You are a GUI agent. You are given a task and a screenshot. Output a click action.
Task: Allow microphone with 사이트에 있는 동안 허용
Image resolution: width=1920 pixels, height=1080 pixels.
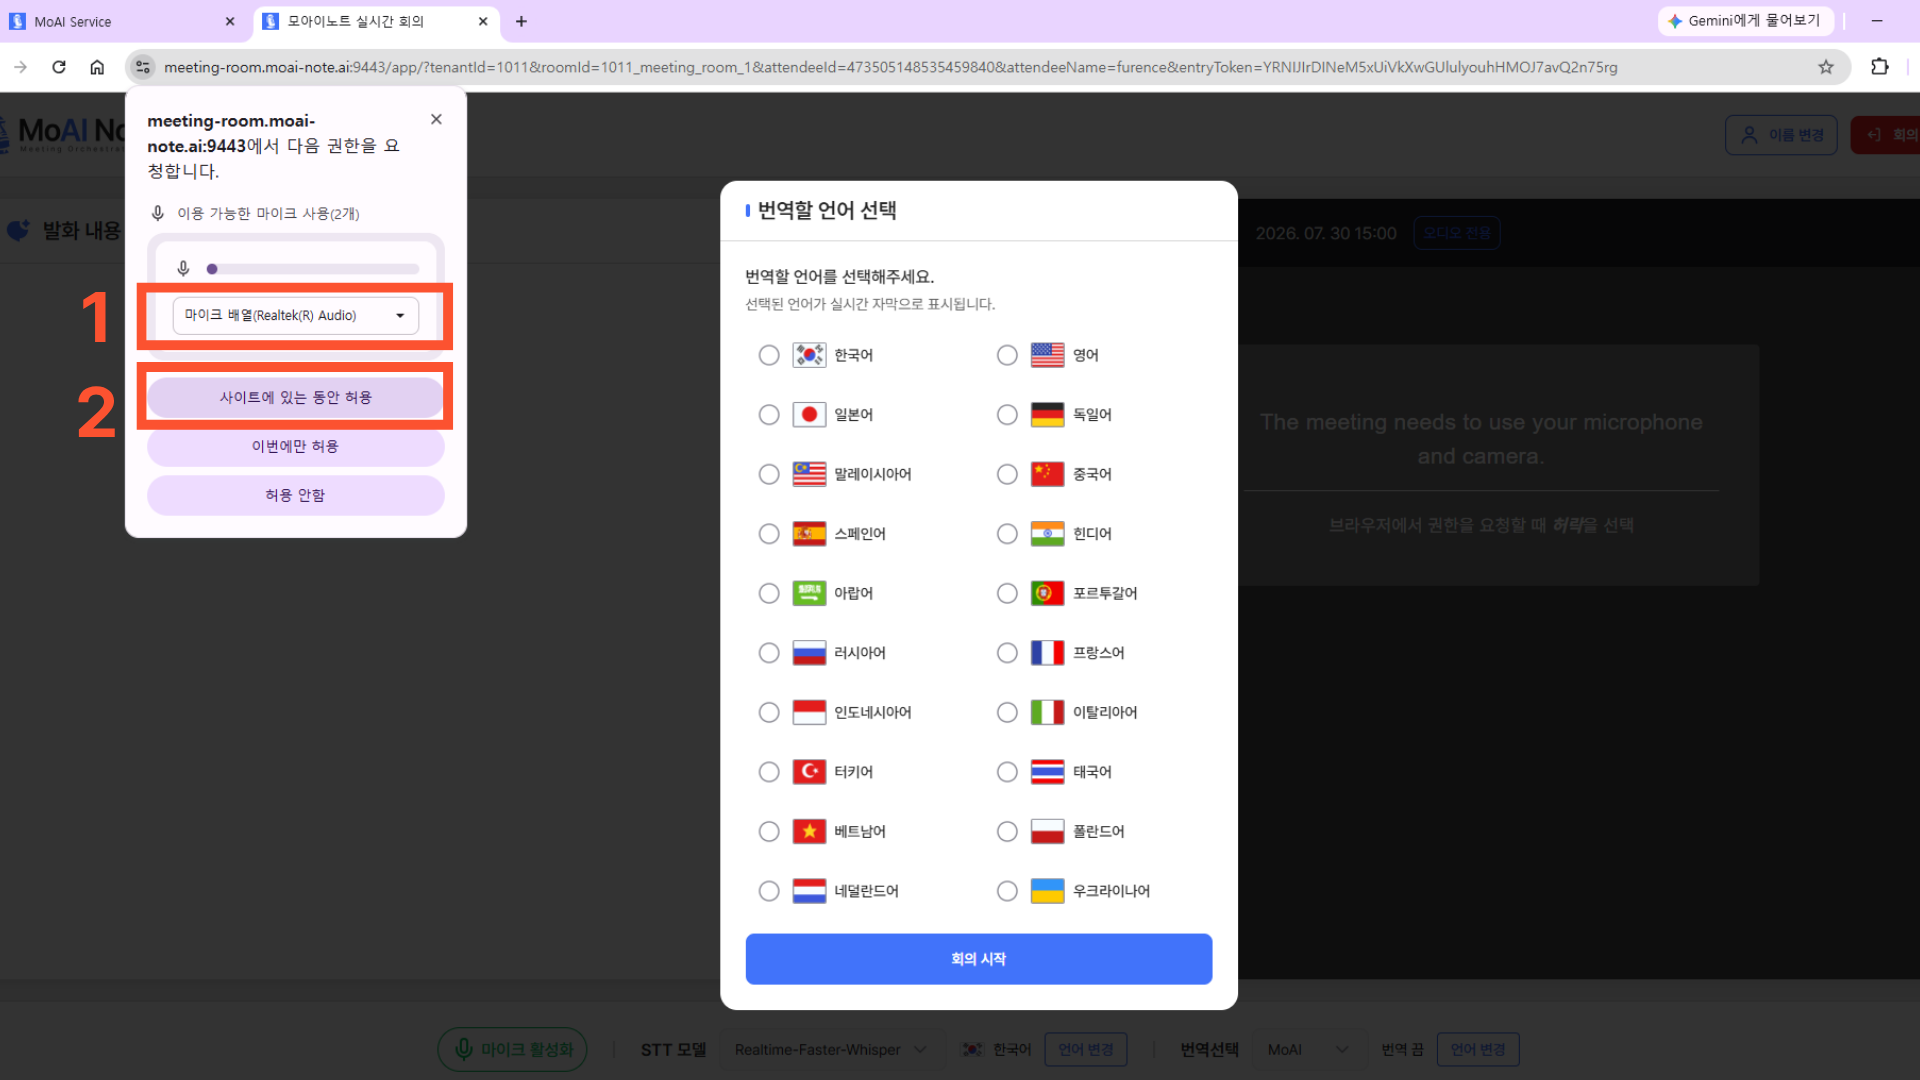[x=296, y=397]
